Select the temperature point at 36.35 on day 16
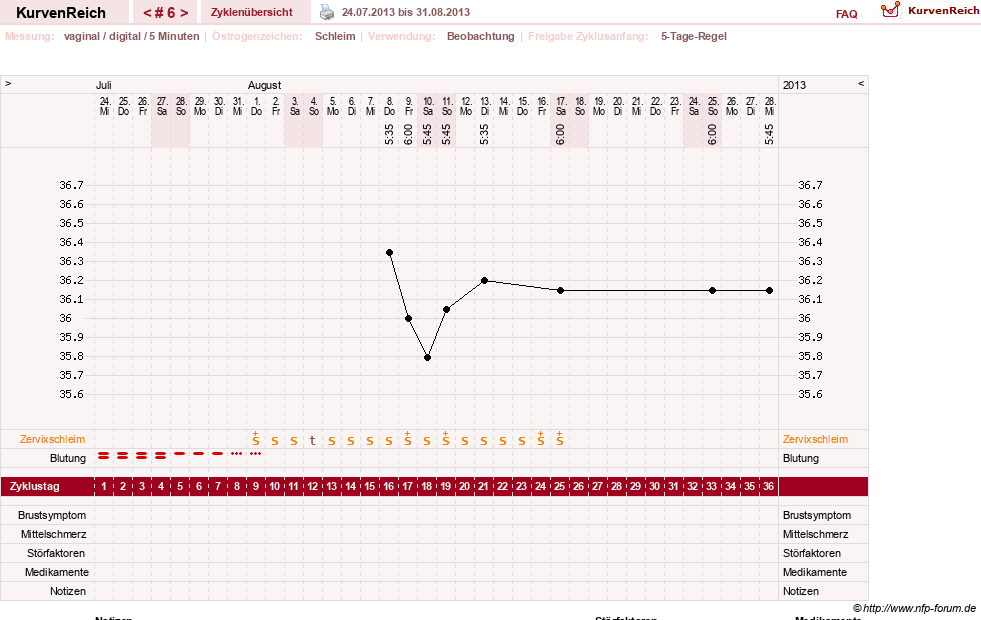 click(390, 253)
